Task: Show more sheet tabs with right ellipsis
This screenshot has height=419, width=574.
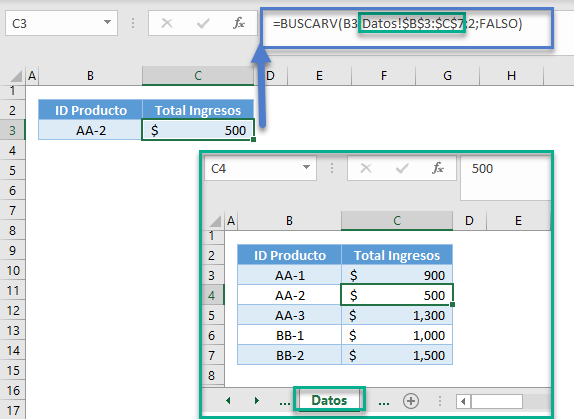Action: click(x=384, y=402)
